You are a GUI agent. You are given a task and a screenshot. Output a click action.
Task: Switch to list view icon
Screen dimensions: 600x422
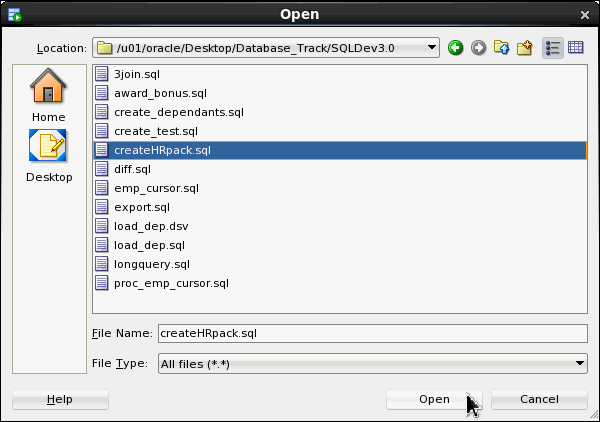[x=553, y=48]
